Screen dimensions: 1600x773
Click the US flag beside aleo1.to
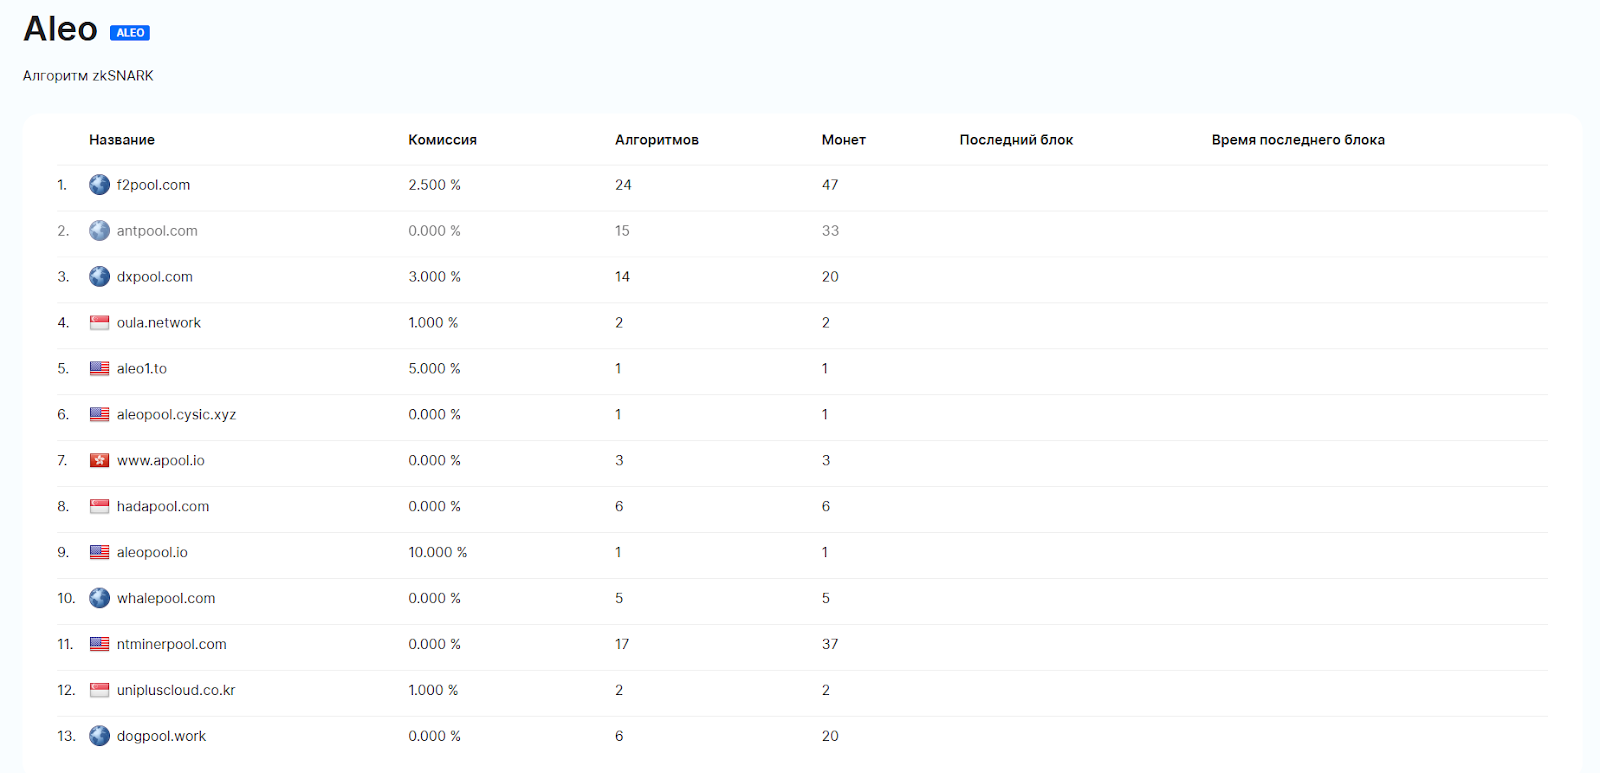(x=99, y=369)
